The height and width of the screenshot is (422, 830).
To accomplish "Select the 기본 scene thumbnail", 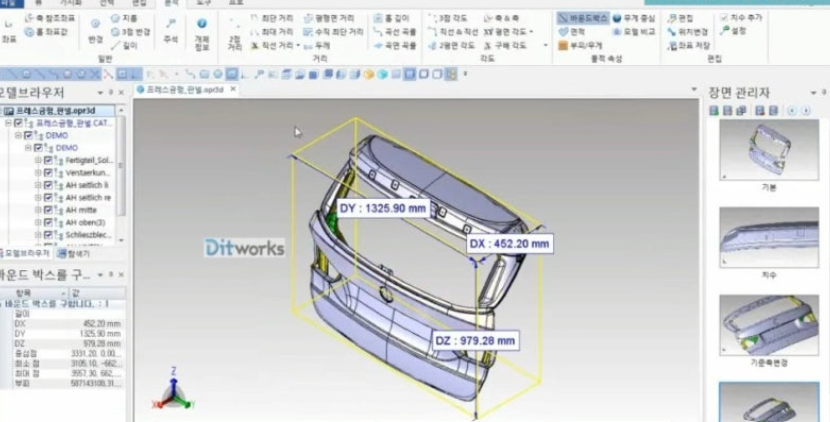I will coord(769,150).
